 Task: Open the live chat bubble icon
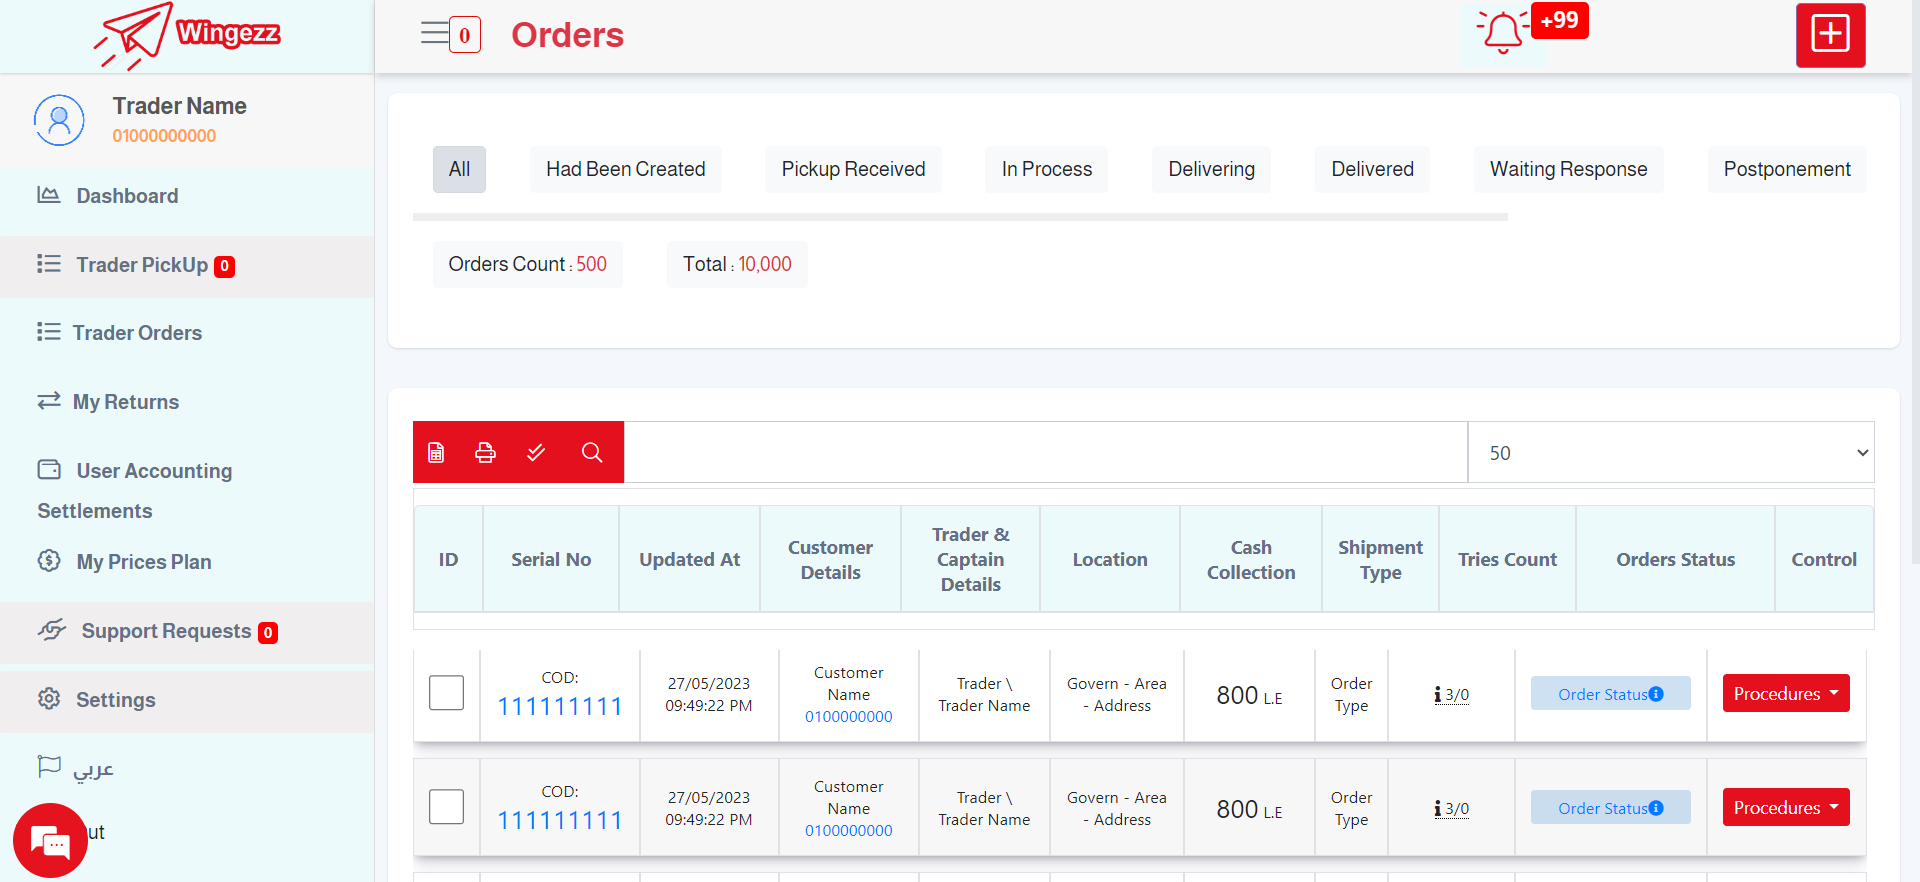(x=50, y=841)
